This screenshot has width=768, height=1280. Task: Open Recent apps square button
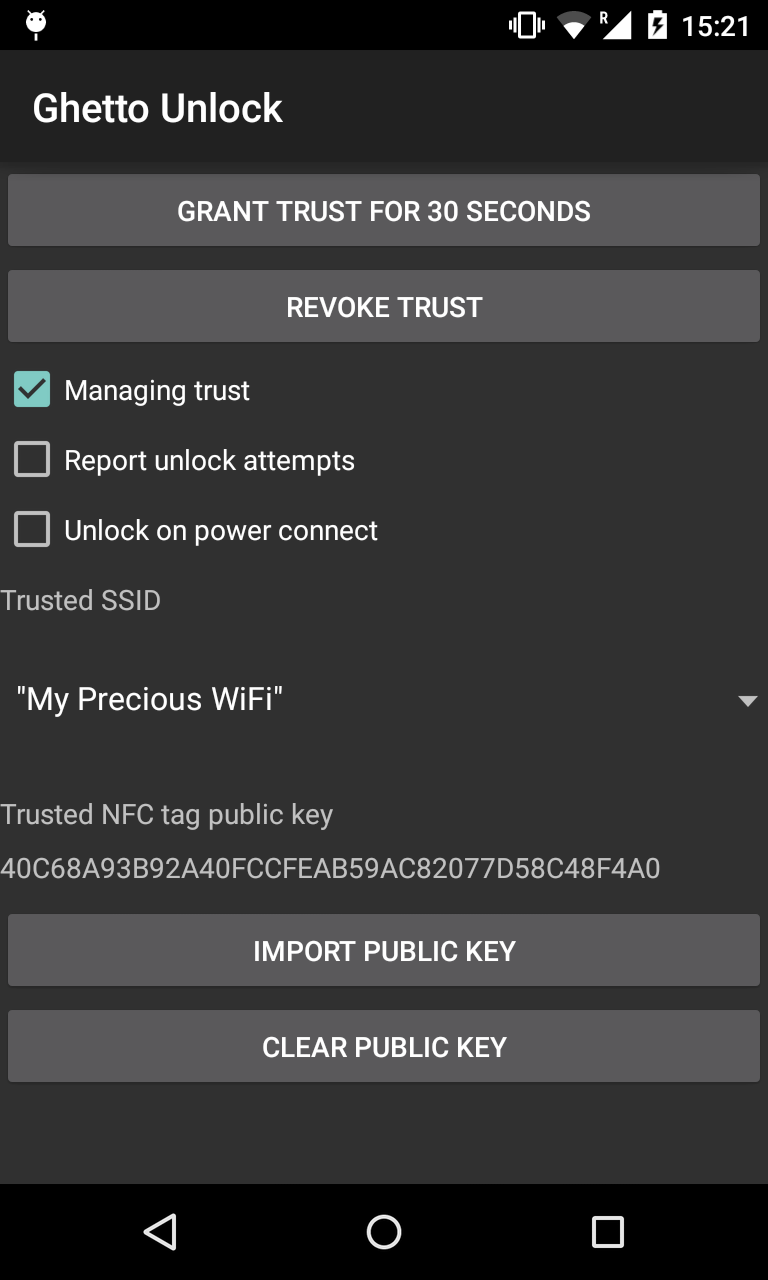(x=607, y=1232)
